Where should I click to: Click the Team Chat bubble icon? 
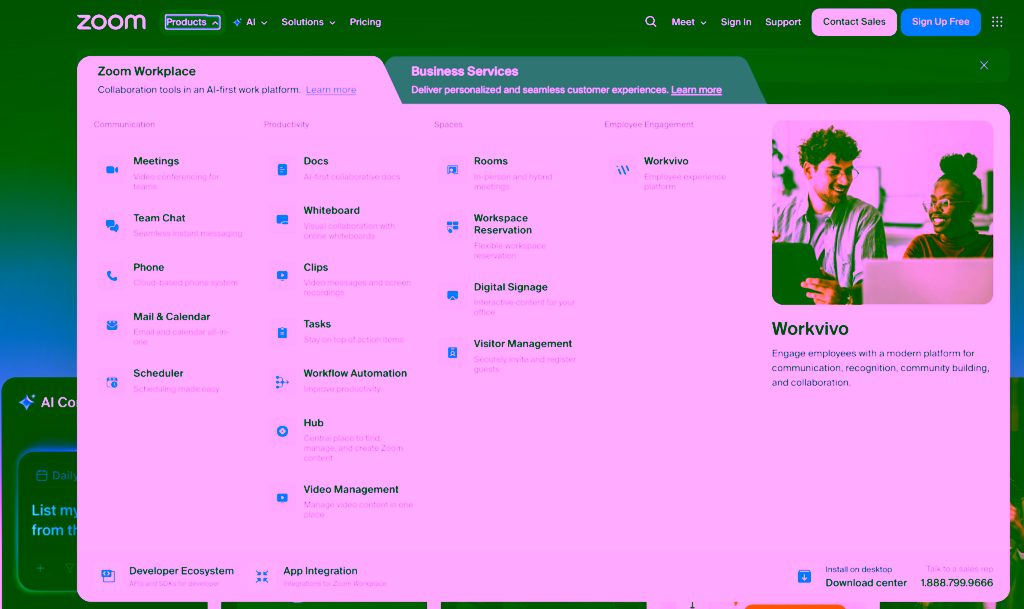coord(112,226)
